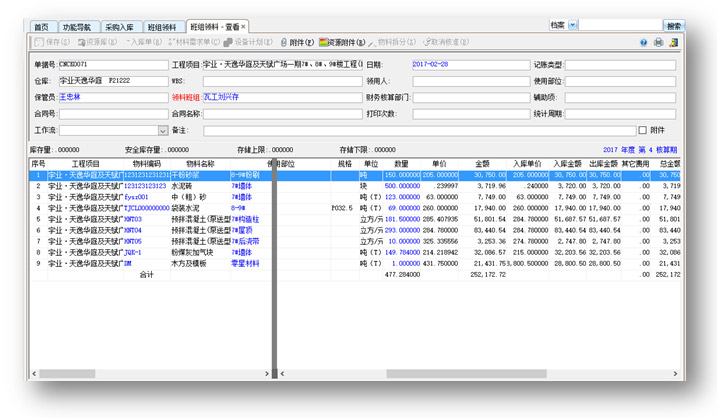Click the quantity 123.000000 cell
Screen dimensions: 717x418
pyautogui.click(x=402, y=197)
